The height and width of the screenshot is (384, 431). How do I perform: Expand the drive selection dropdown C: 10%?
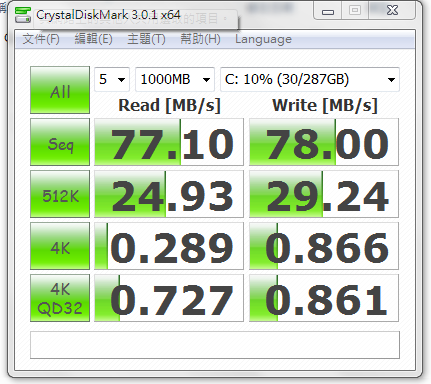point(310,79)
